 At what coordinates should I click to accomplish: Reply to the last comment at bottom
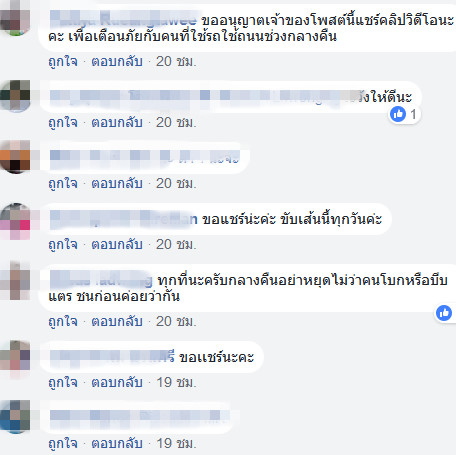pos(117,444)
